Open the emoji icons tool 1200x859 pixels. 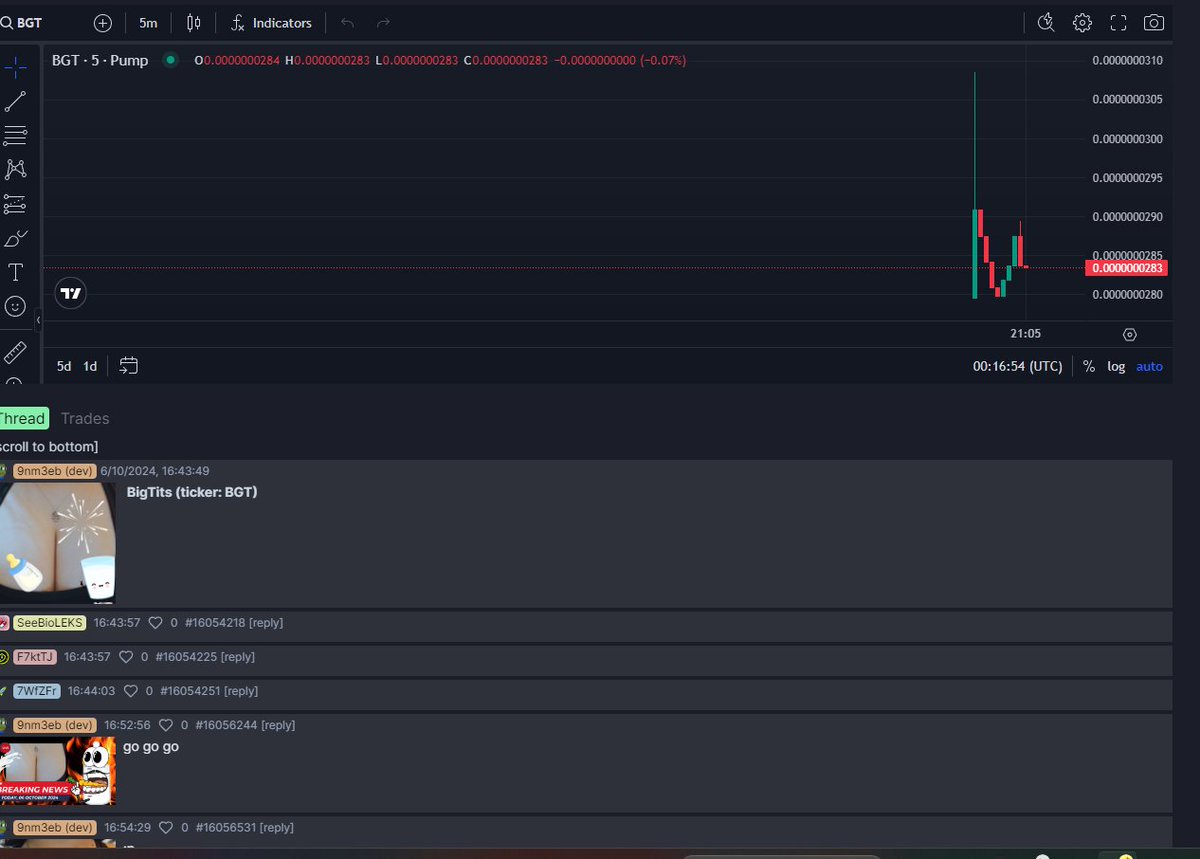coord(15,306)
